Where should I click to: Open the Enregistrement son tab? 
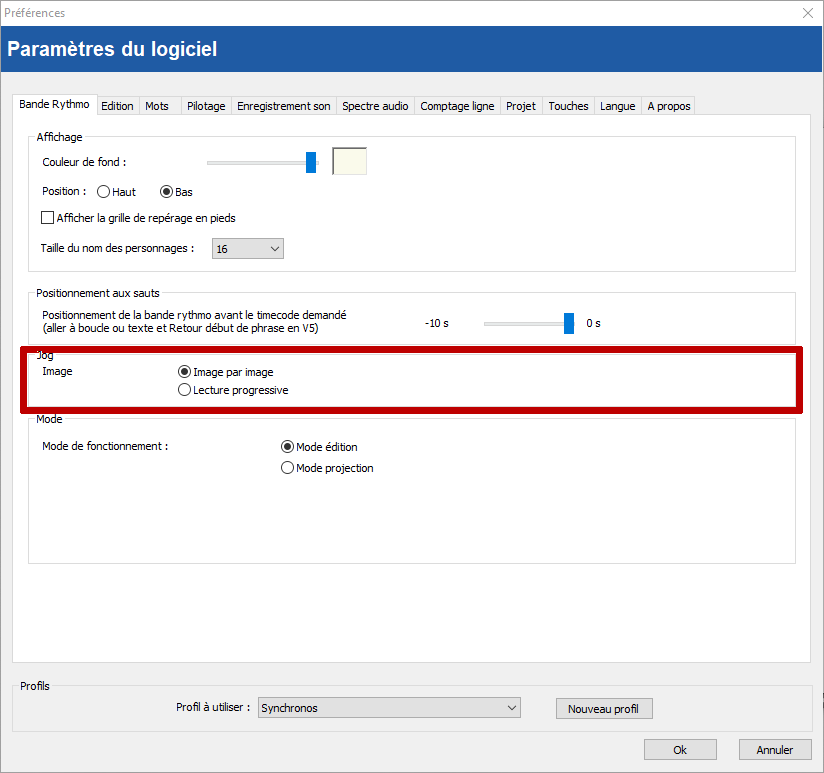pos(283,106)
